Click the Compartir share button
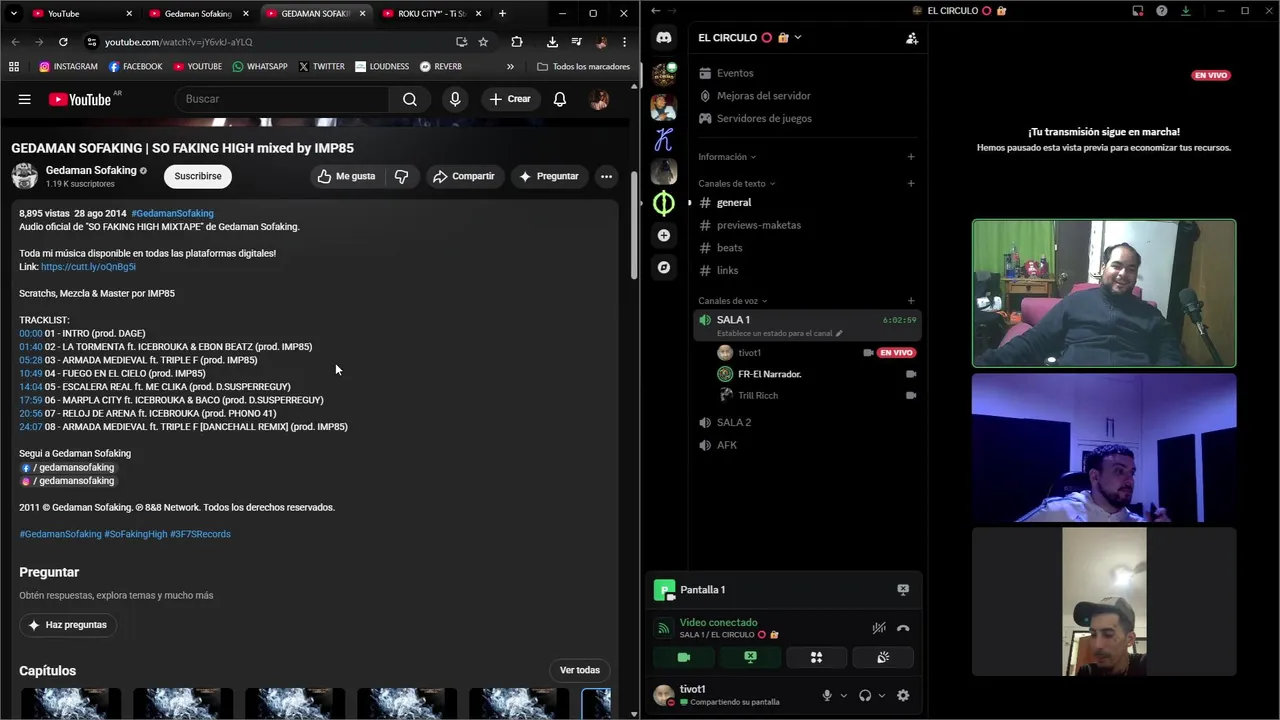1280x720 pixels. [x=465, y=176]
